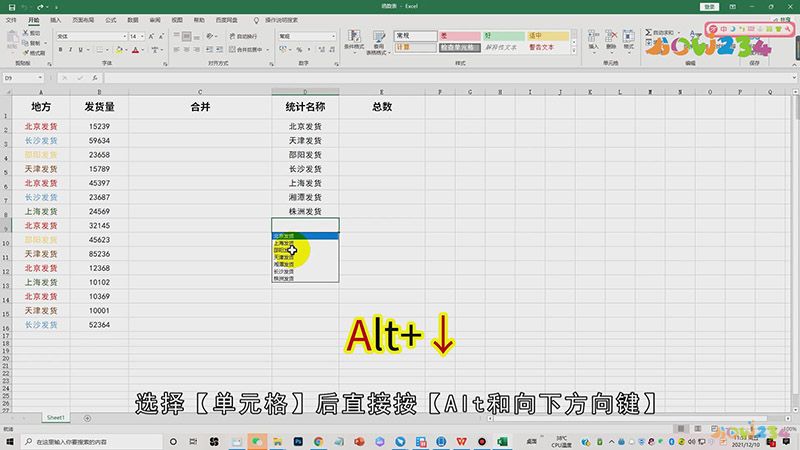Cut the selection with the scissors icon
The width and height of the screenshot is (800, 450).
[31, 33]
